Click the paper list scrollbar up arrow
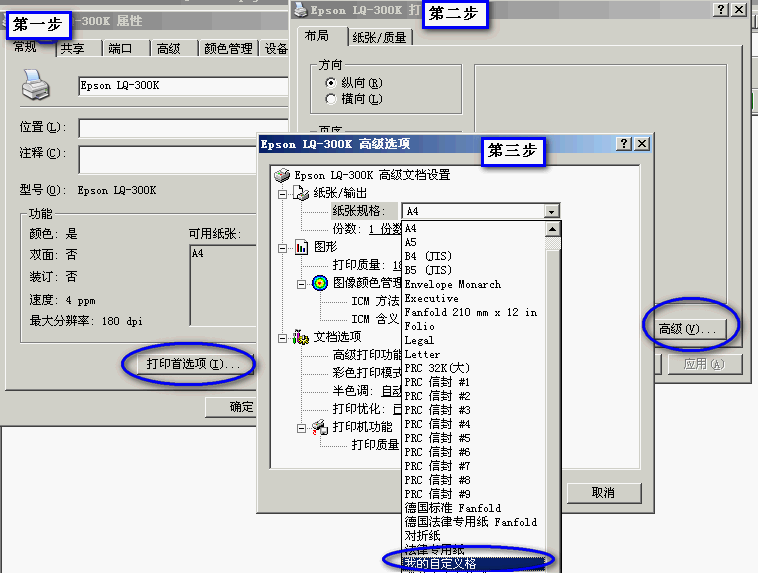Image resolution: width=758 pixels, height=573 pixels. click(553, 228)
